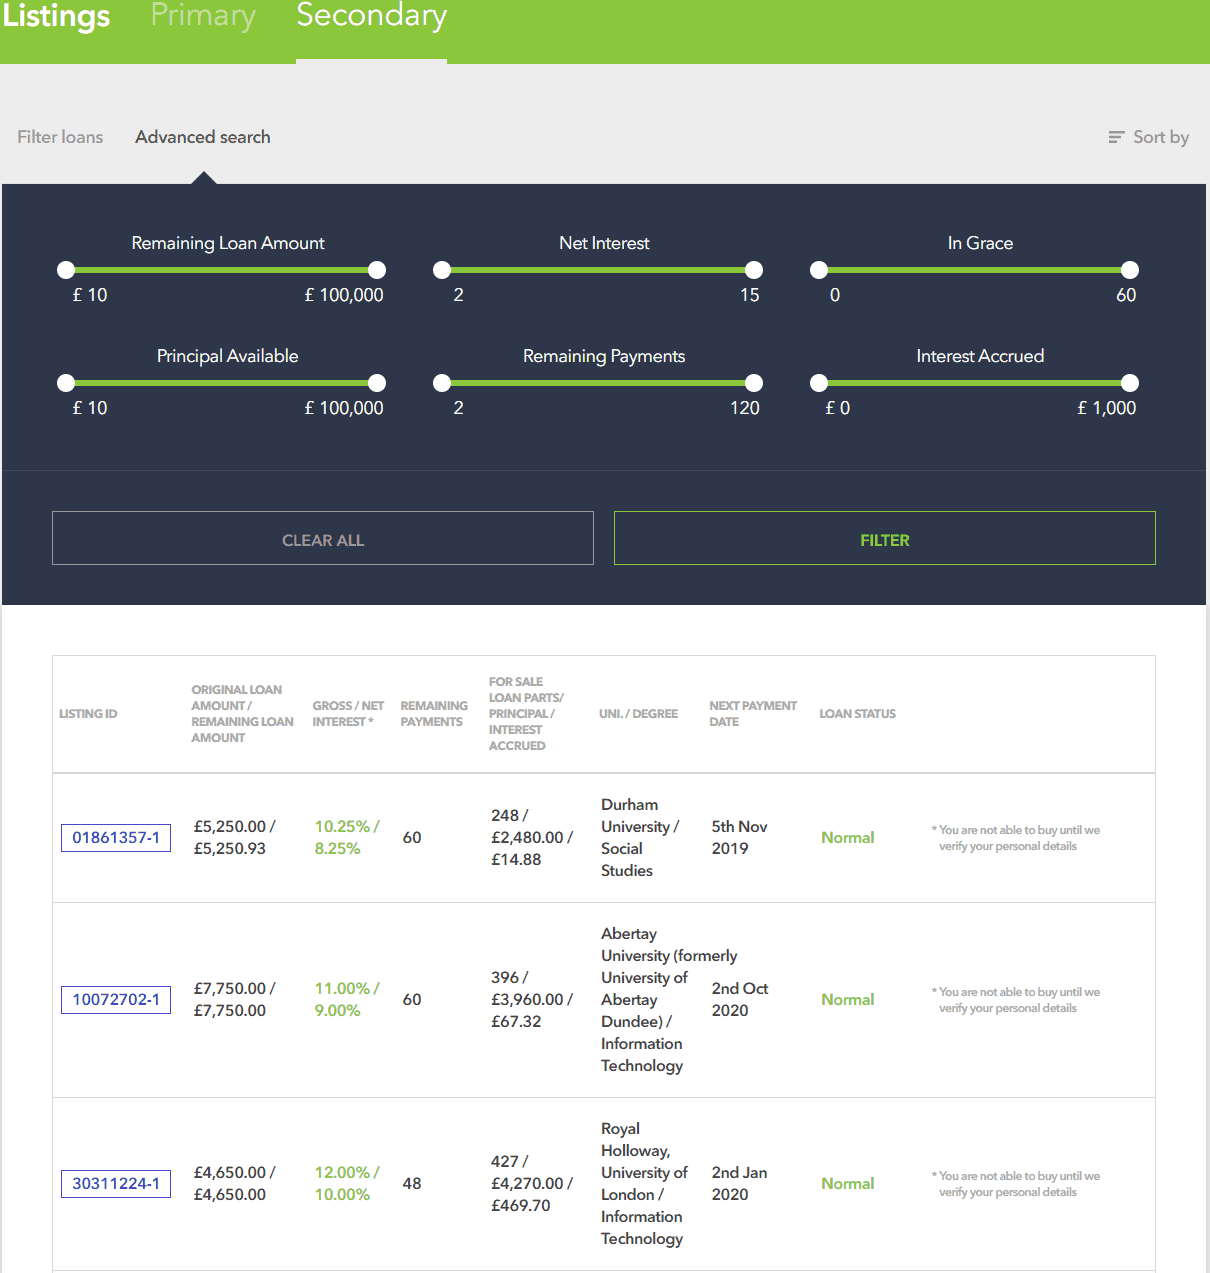Open listing 01861357-1

pos(116,838)
